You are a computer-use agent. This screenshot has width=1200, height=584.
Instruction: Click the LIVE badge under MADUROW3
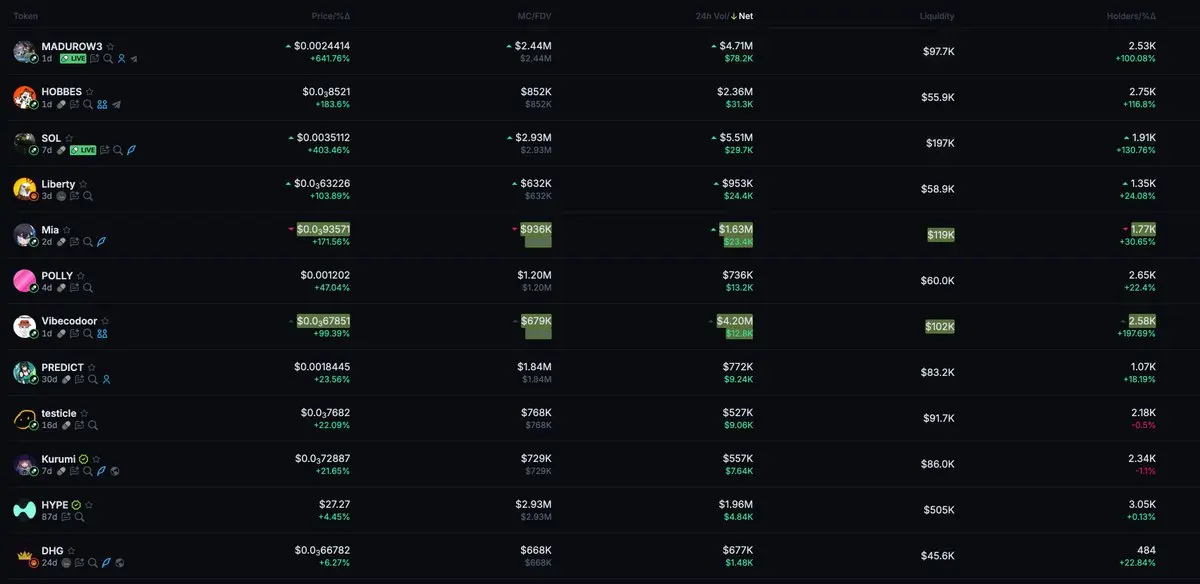[73, 59]
